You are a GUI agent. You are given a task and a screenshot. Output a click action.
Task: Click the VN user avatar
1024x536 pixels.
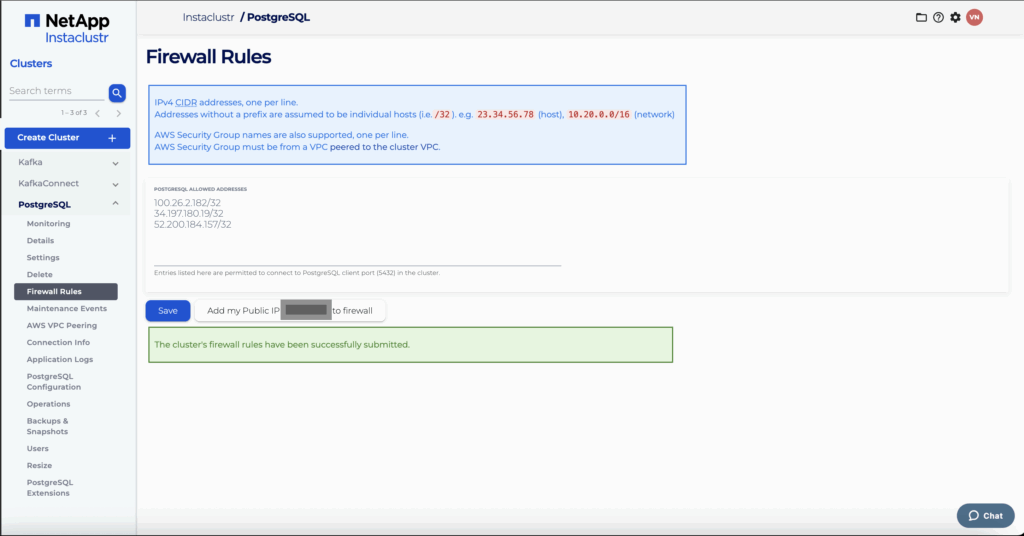click(x=974, y=17)
